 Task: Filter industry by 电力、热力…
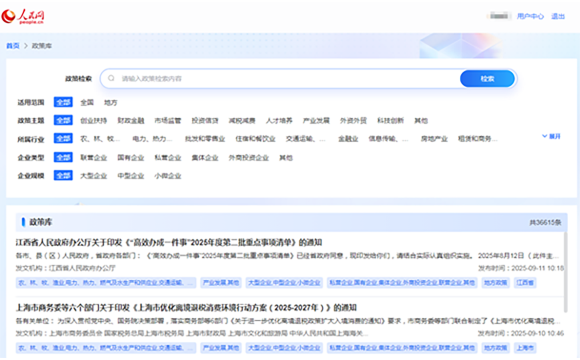point(152,139)
